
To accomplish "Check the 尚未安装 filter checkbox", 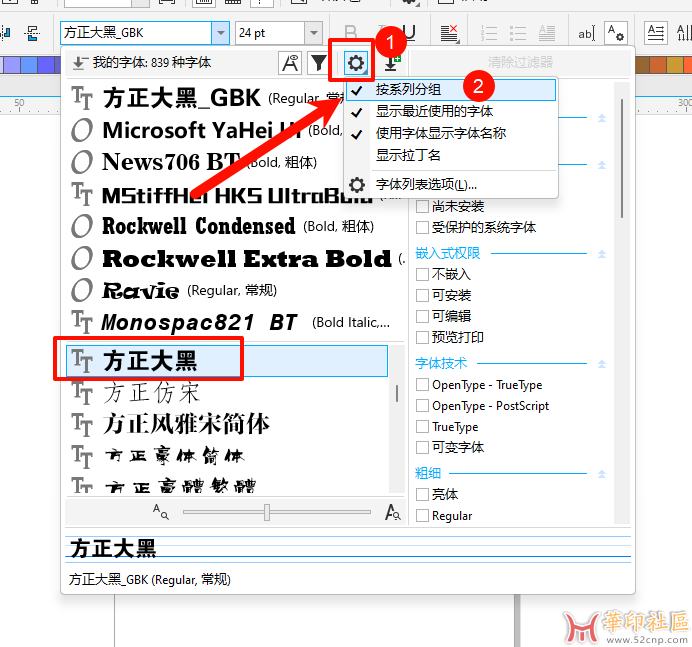I will click(422, 206).
